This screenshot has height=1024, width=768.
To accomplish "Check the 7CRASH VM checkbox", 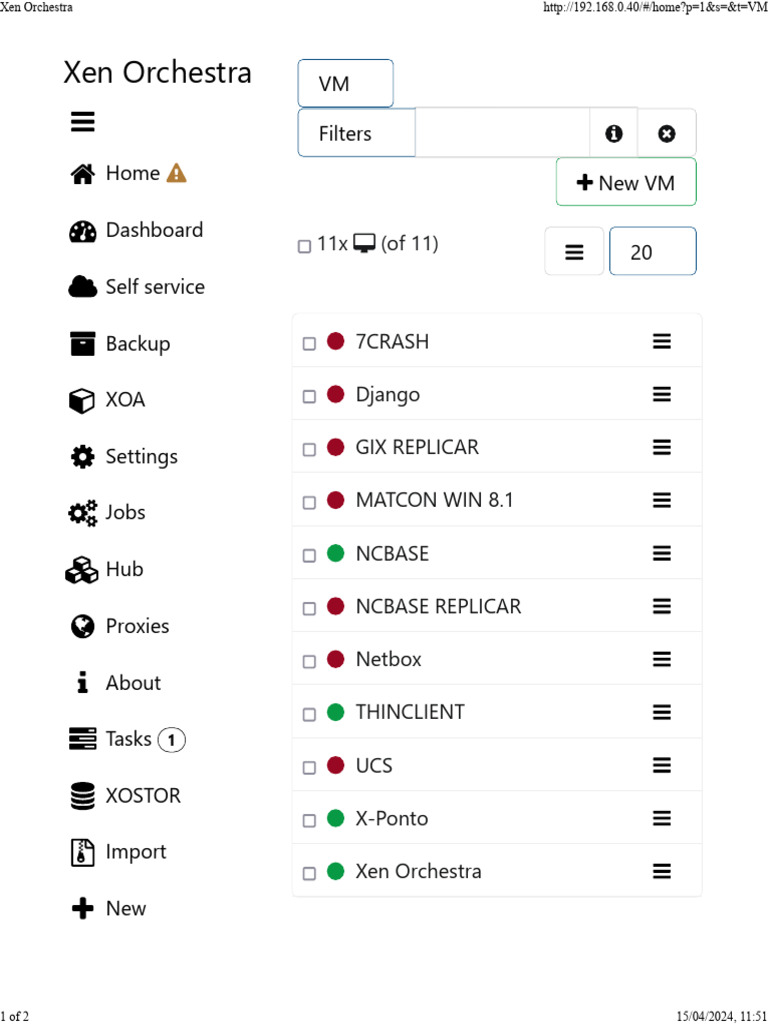I will pyautogui.click(x=309, y=344).
